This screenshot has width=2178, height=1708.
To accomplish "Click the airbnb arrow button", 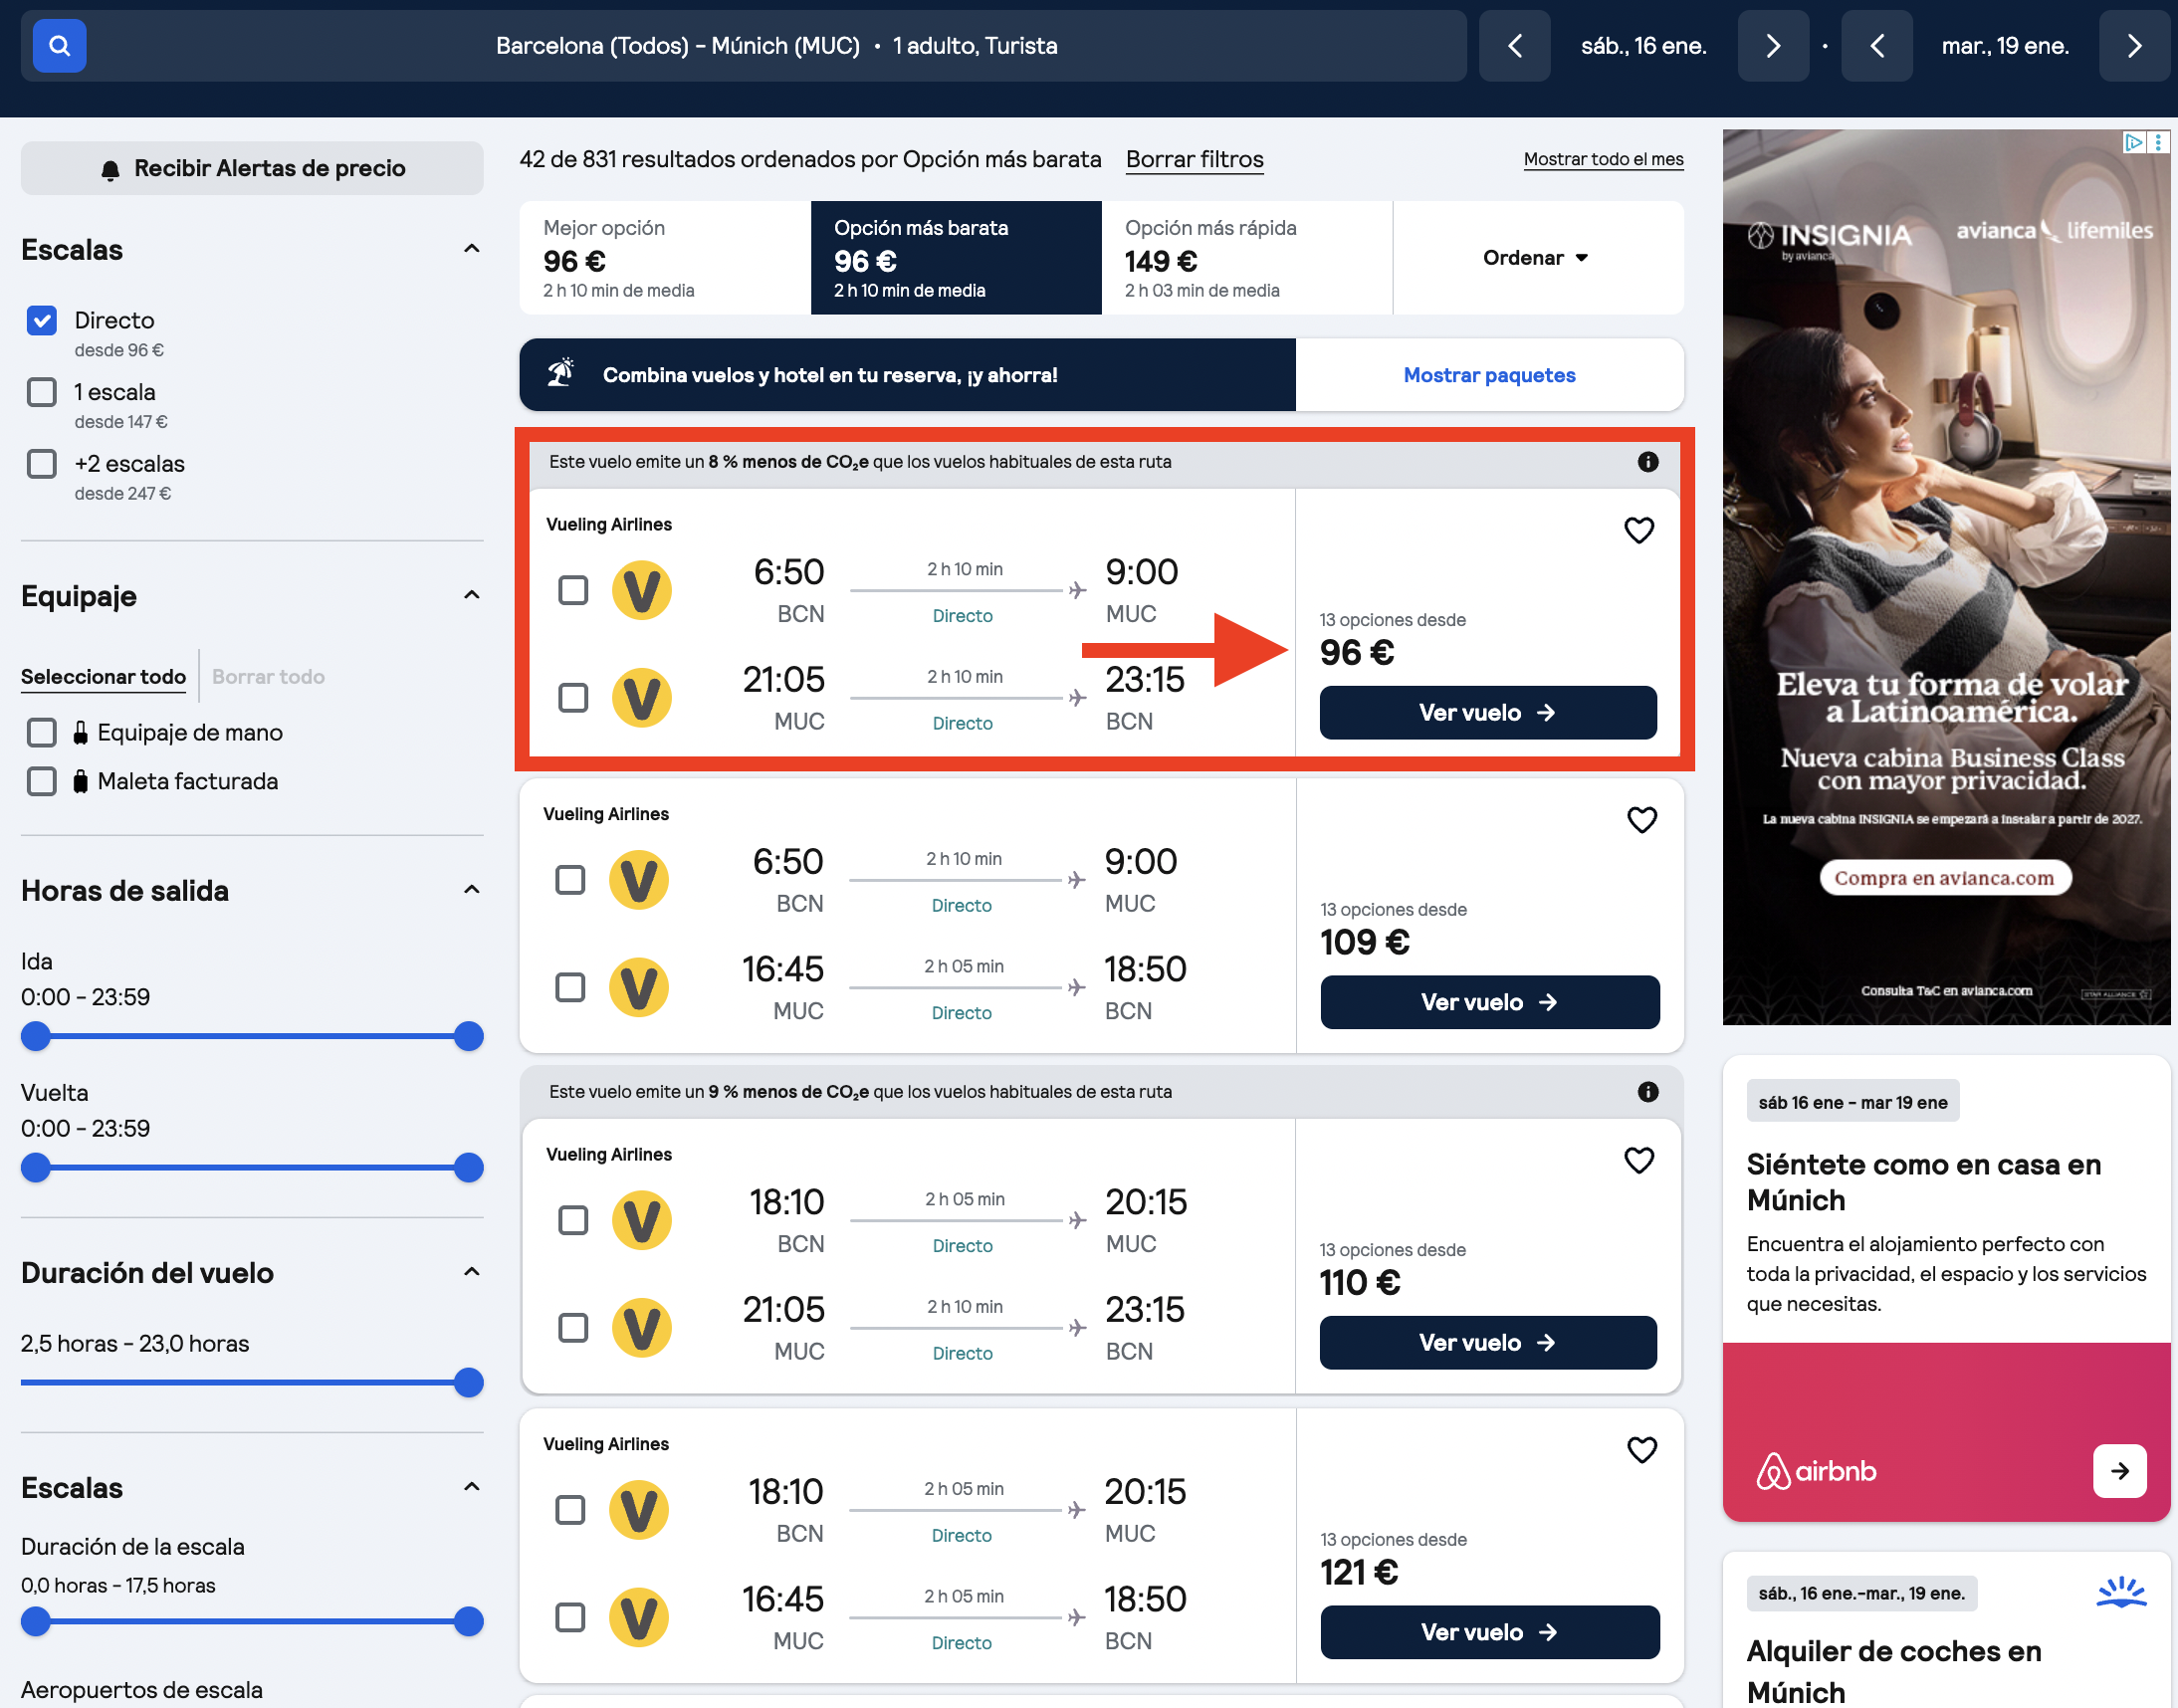I will pos(2119,1471).
